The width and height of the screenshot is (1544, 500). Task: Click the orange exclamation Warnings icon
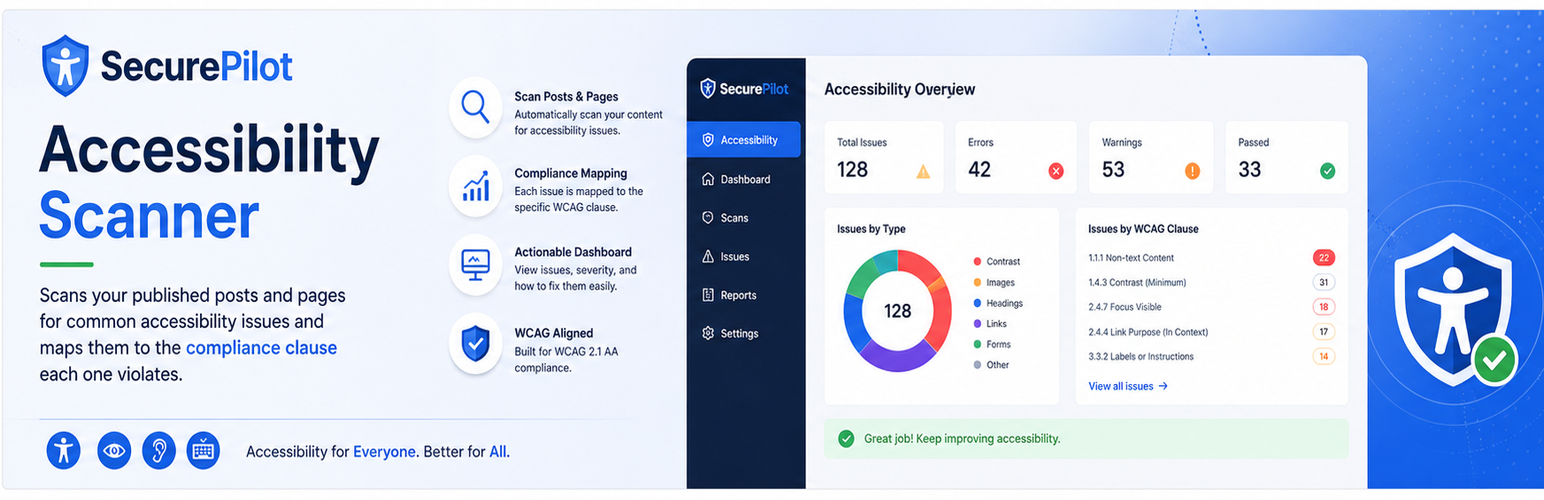pos(1192,171)
